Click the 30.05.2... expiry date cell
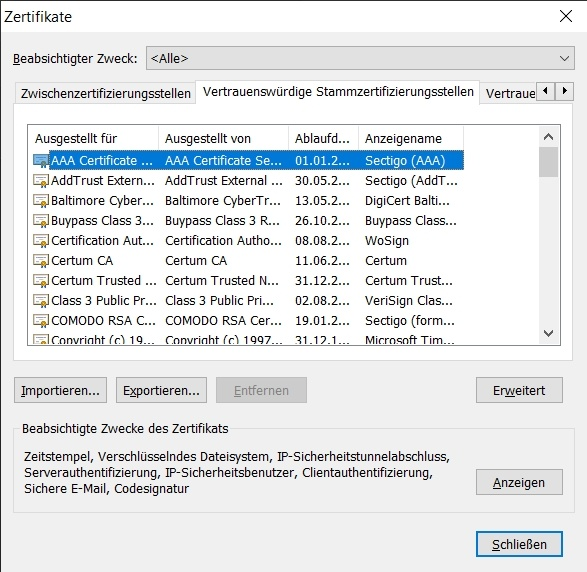Image resolution: width=587 pixels, height=572 pixels. [x=322, y=181]
